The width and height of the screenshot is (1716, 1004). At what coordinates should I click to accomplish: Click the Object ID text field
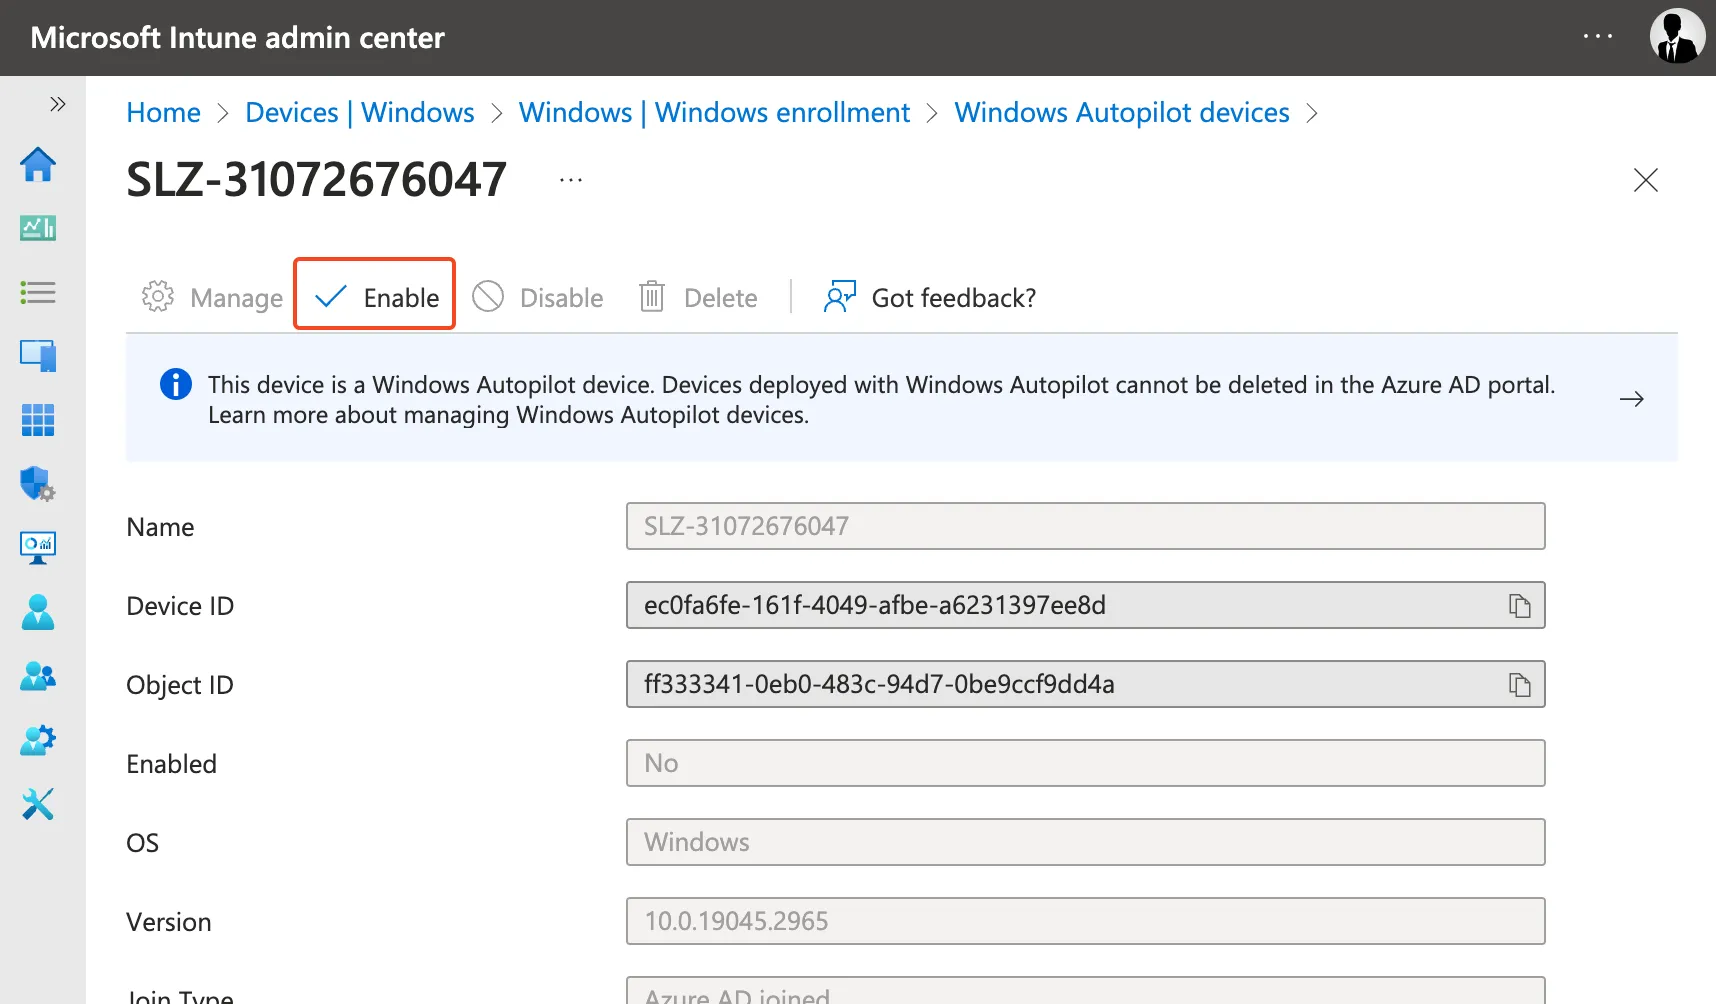[x=1085, y=684]
